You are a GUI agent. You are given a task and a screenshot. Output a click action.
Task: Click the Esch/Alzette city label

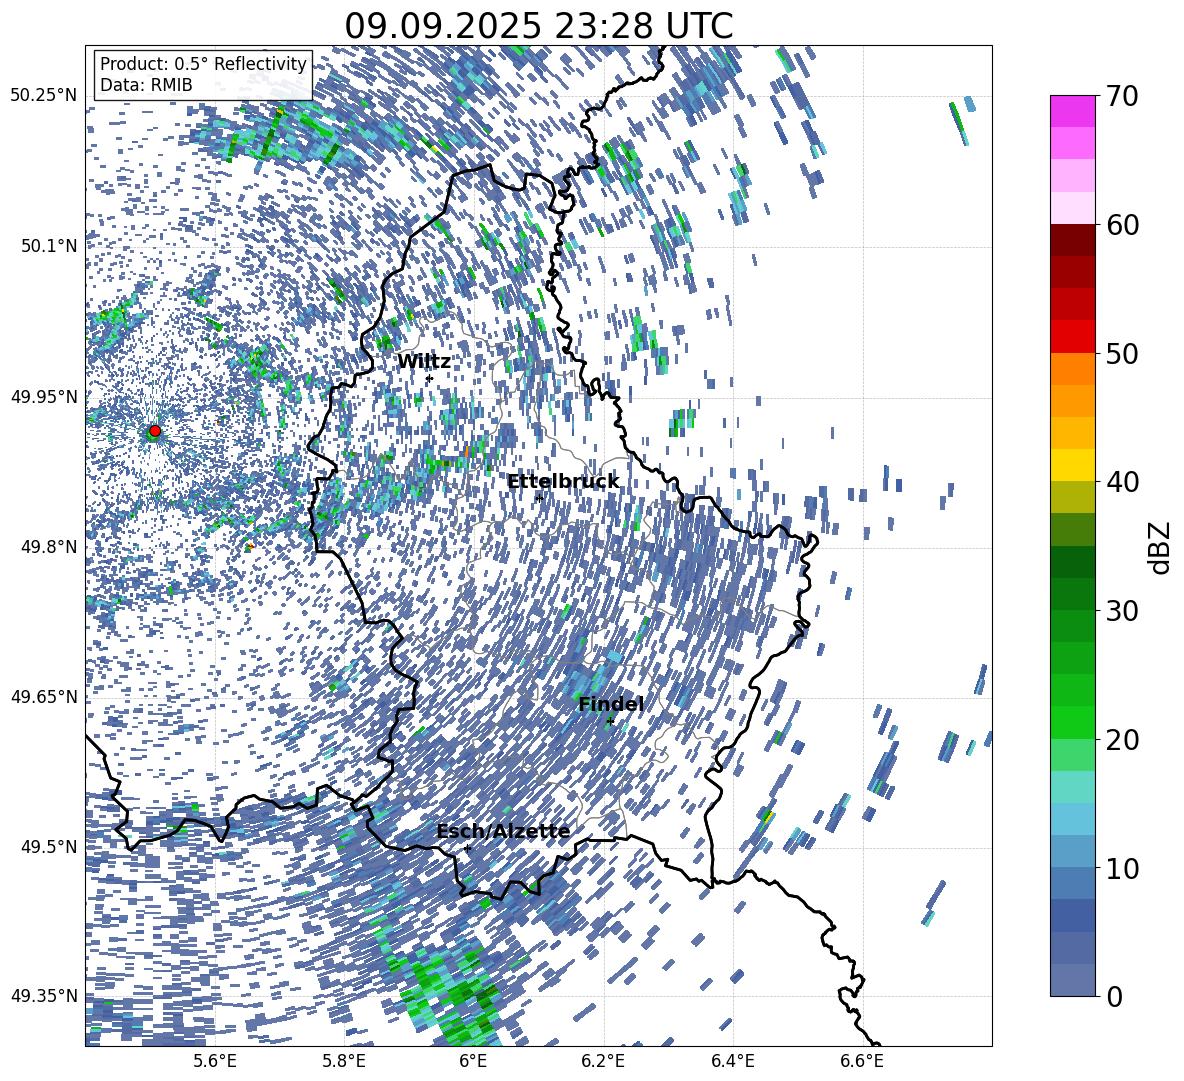click(x=502, y=831)
